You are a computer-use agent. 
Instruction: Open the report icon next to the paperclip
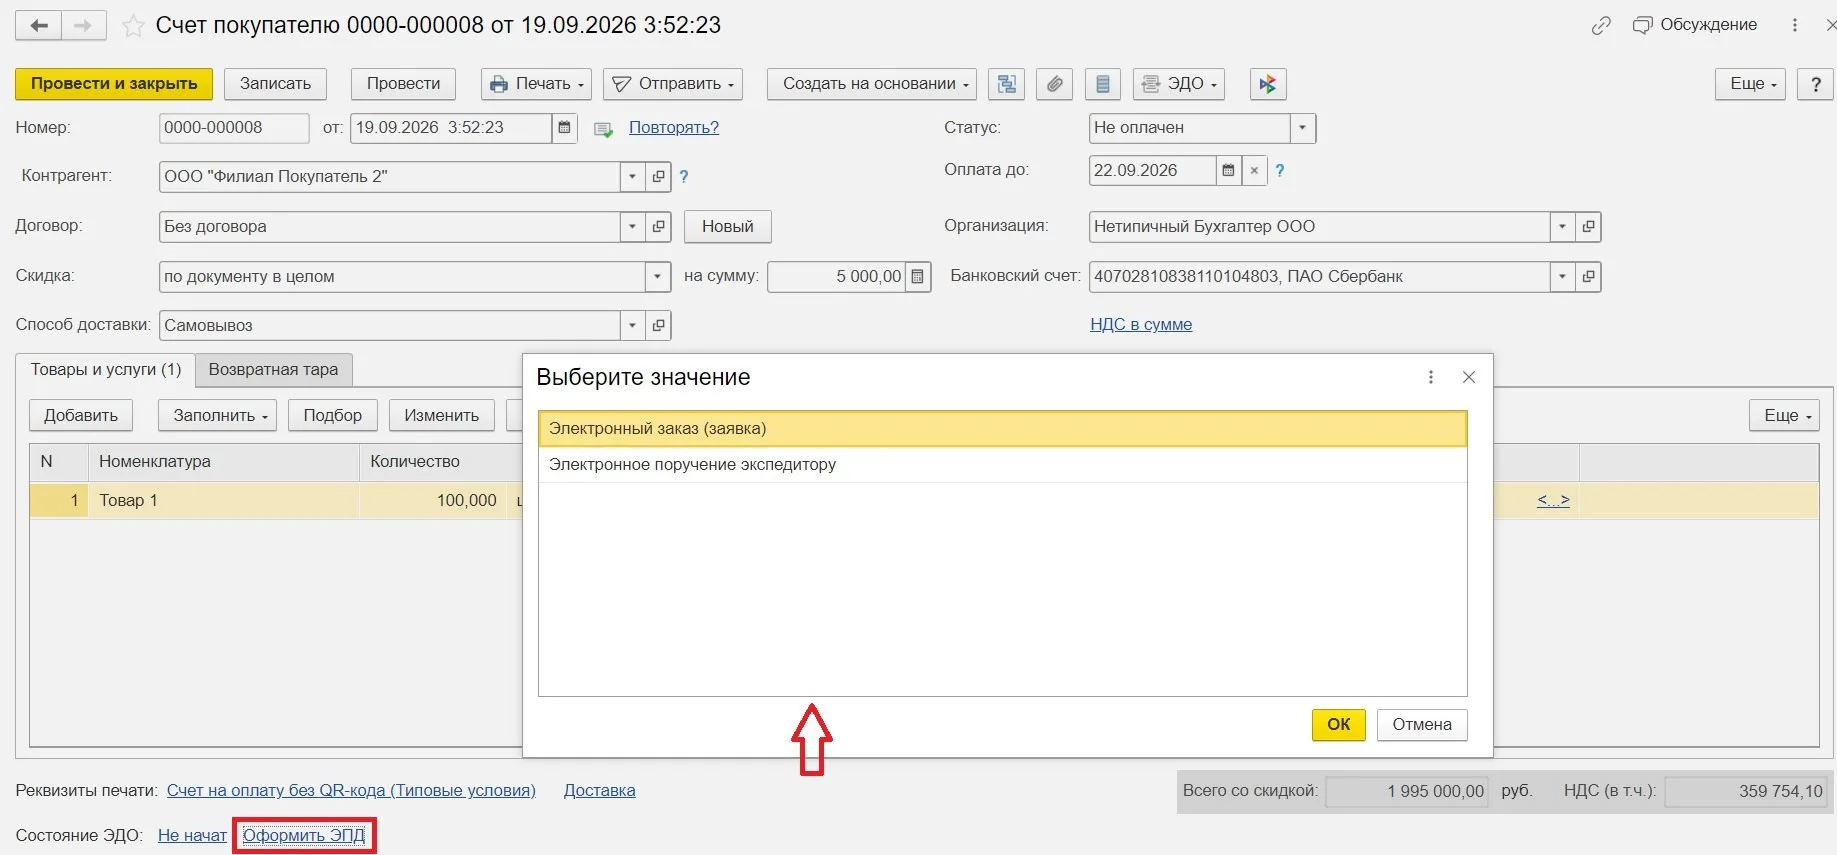coord(1102,84)
